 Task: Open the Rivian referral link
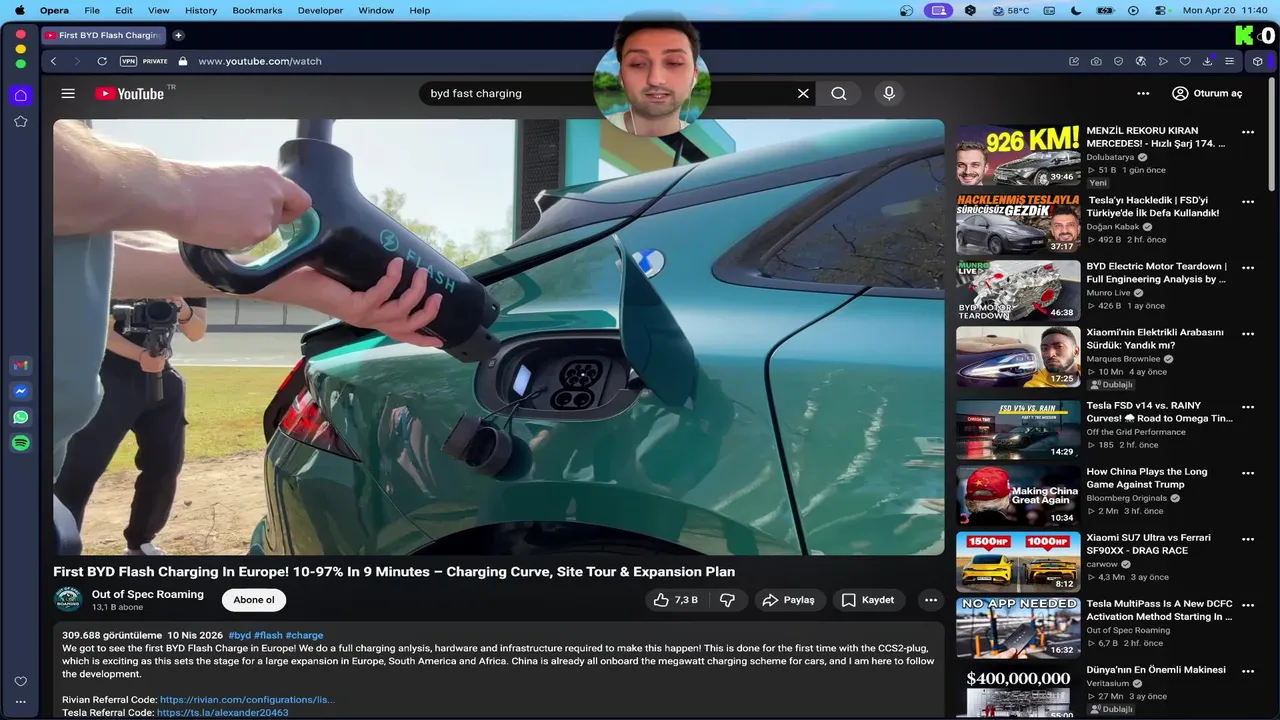point(247,700)
